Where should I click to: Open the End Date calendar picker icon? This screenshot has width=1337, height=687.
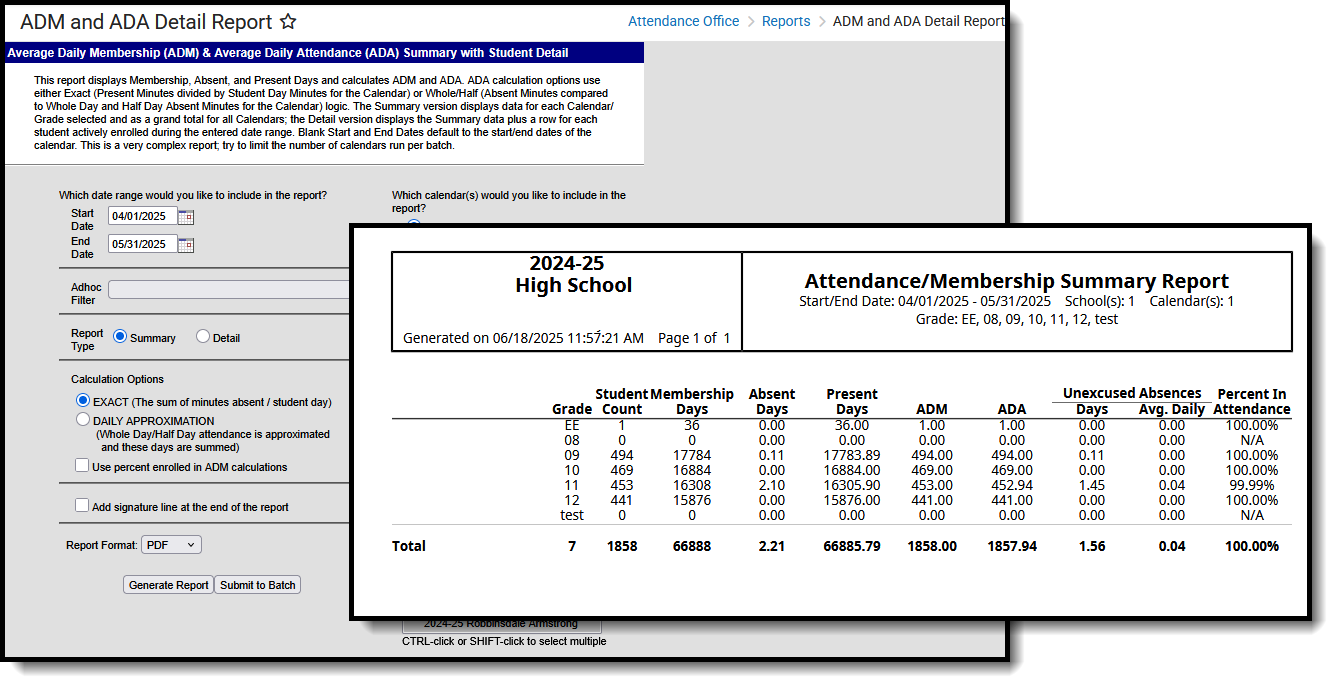point(186,244)
